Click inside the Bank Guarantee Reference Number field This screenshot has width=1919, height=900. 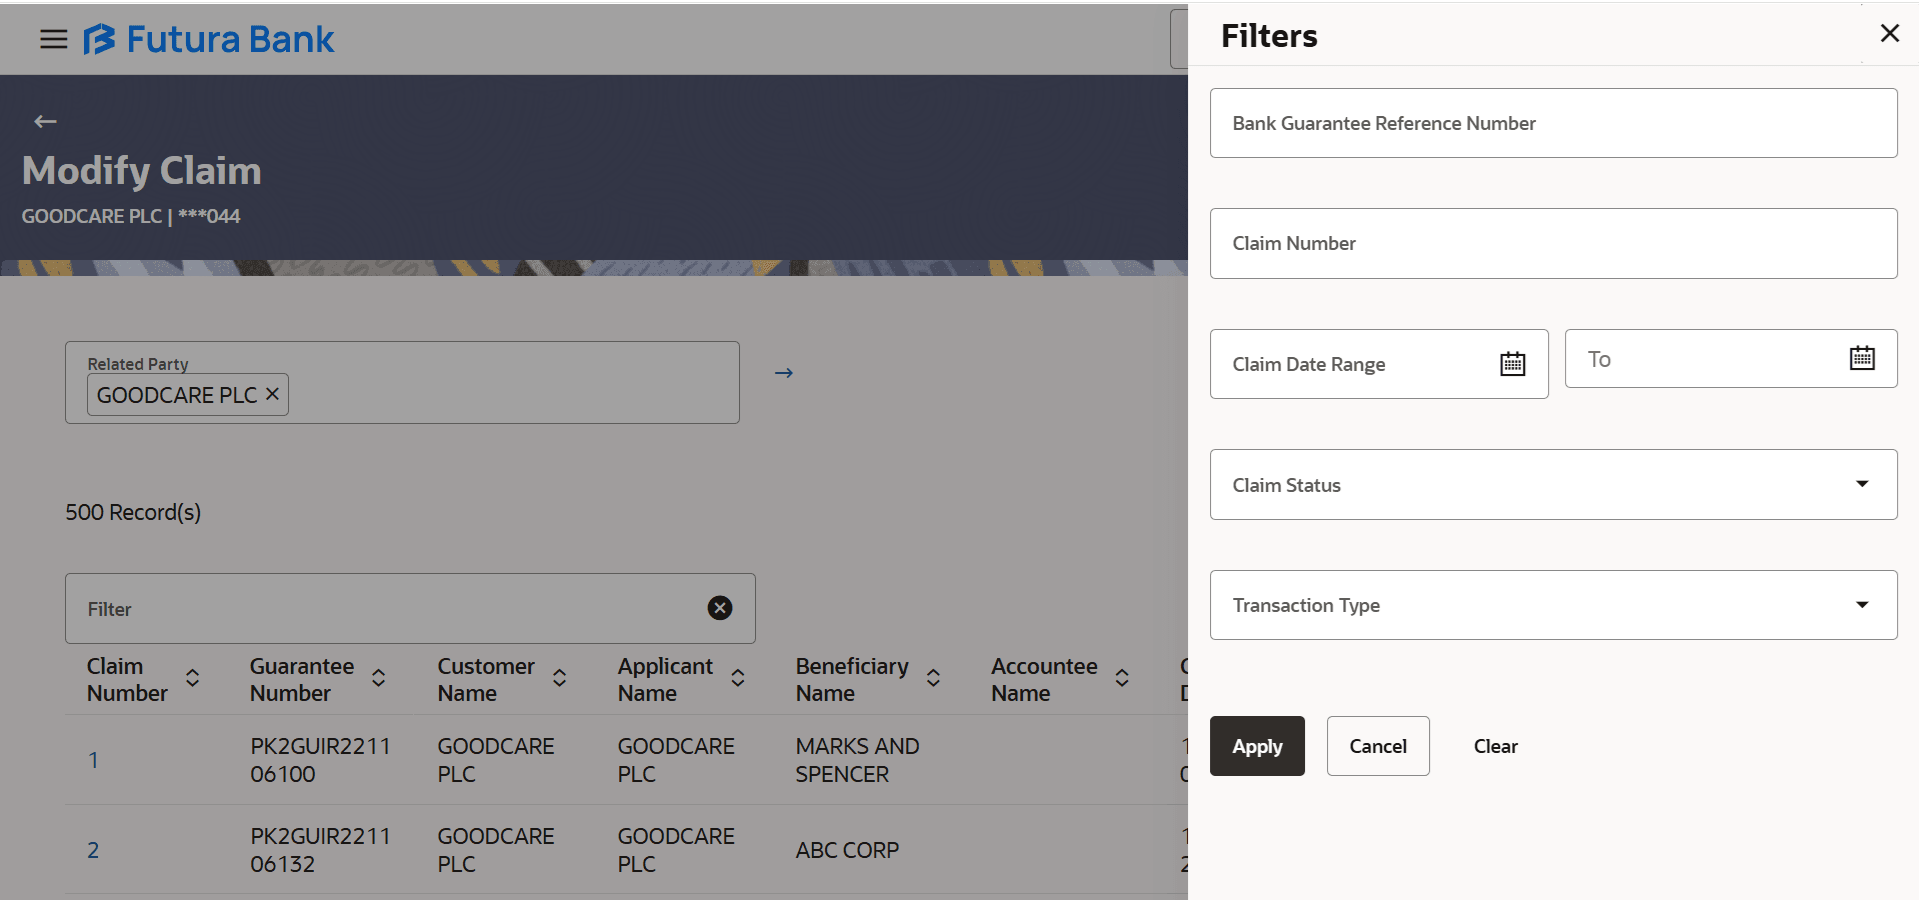pyautogui.click(x=1551, y=122)
